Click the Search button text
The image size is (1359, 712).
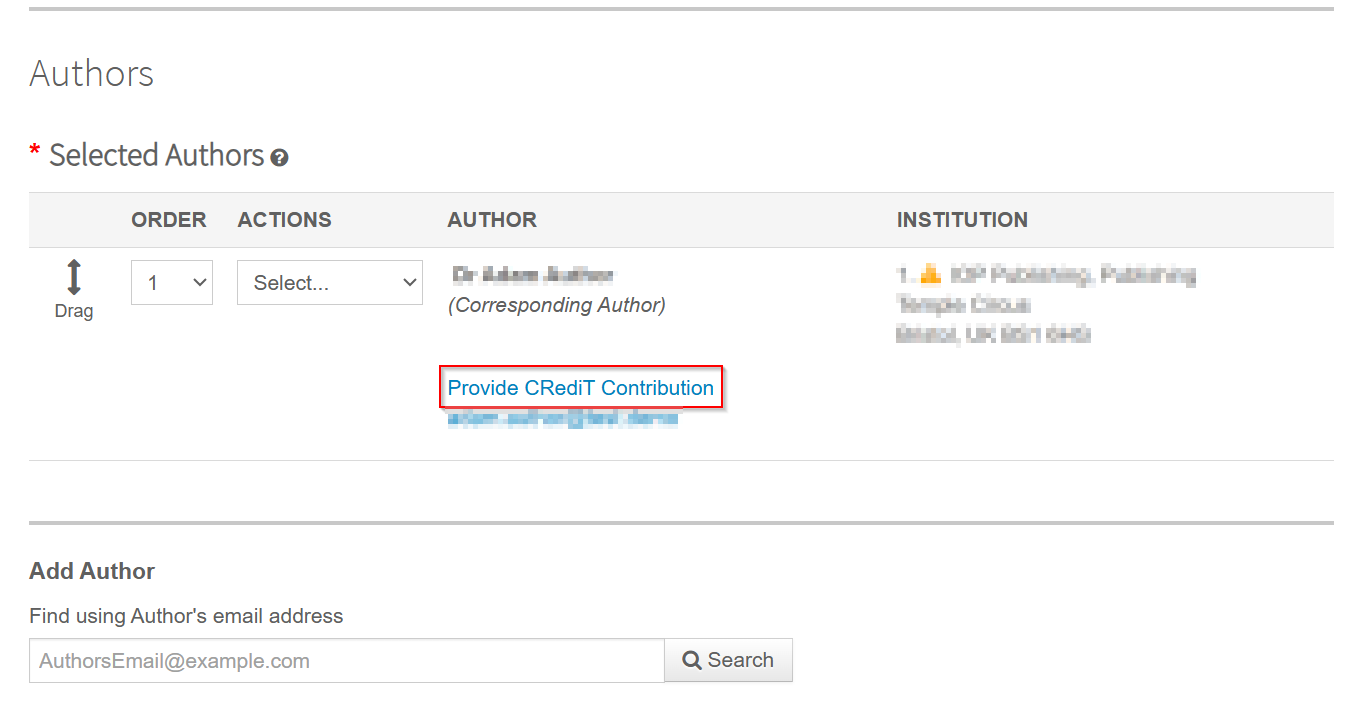741,660
